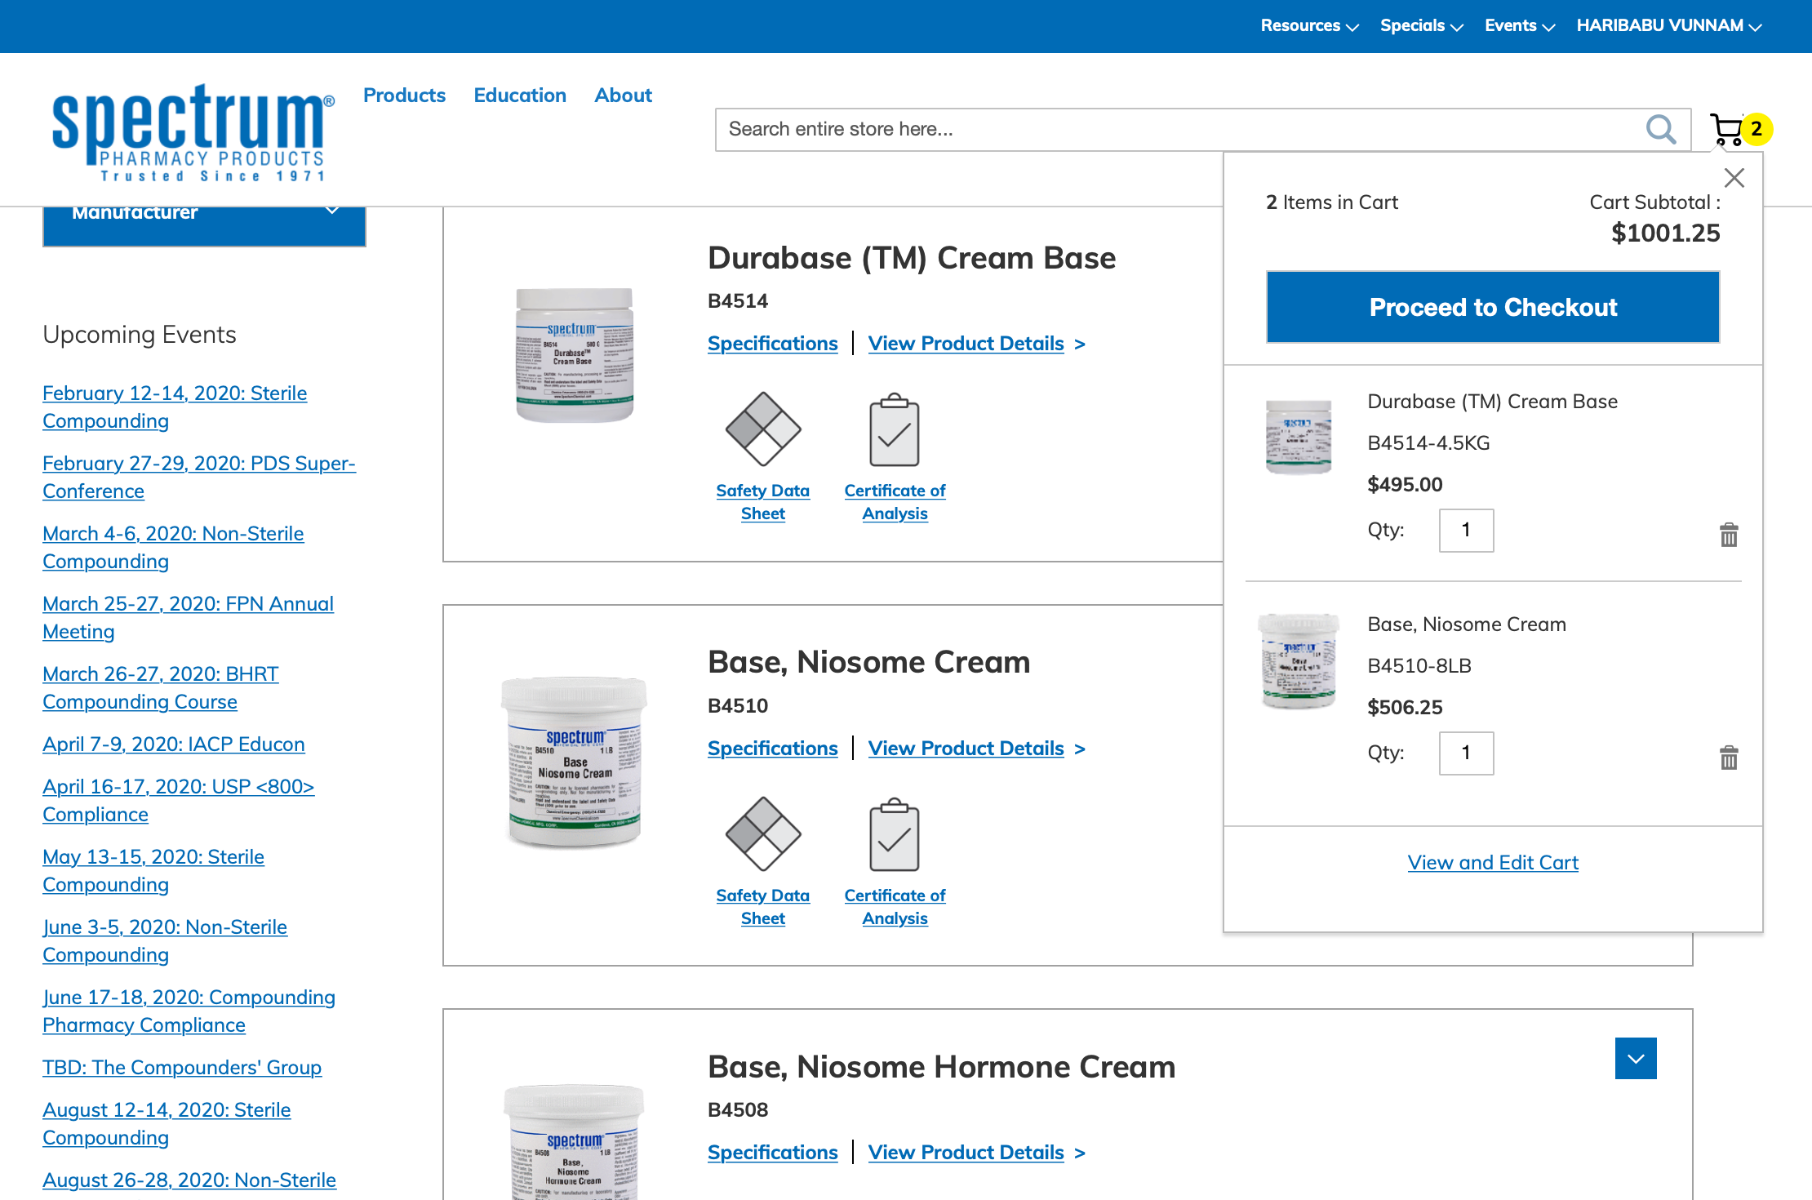
Task: Click Base, Niosome Cream product title
Action: [x=868, y=662]
